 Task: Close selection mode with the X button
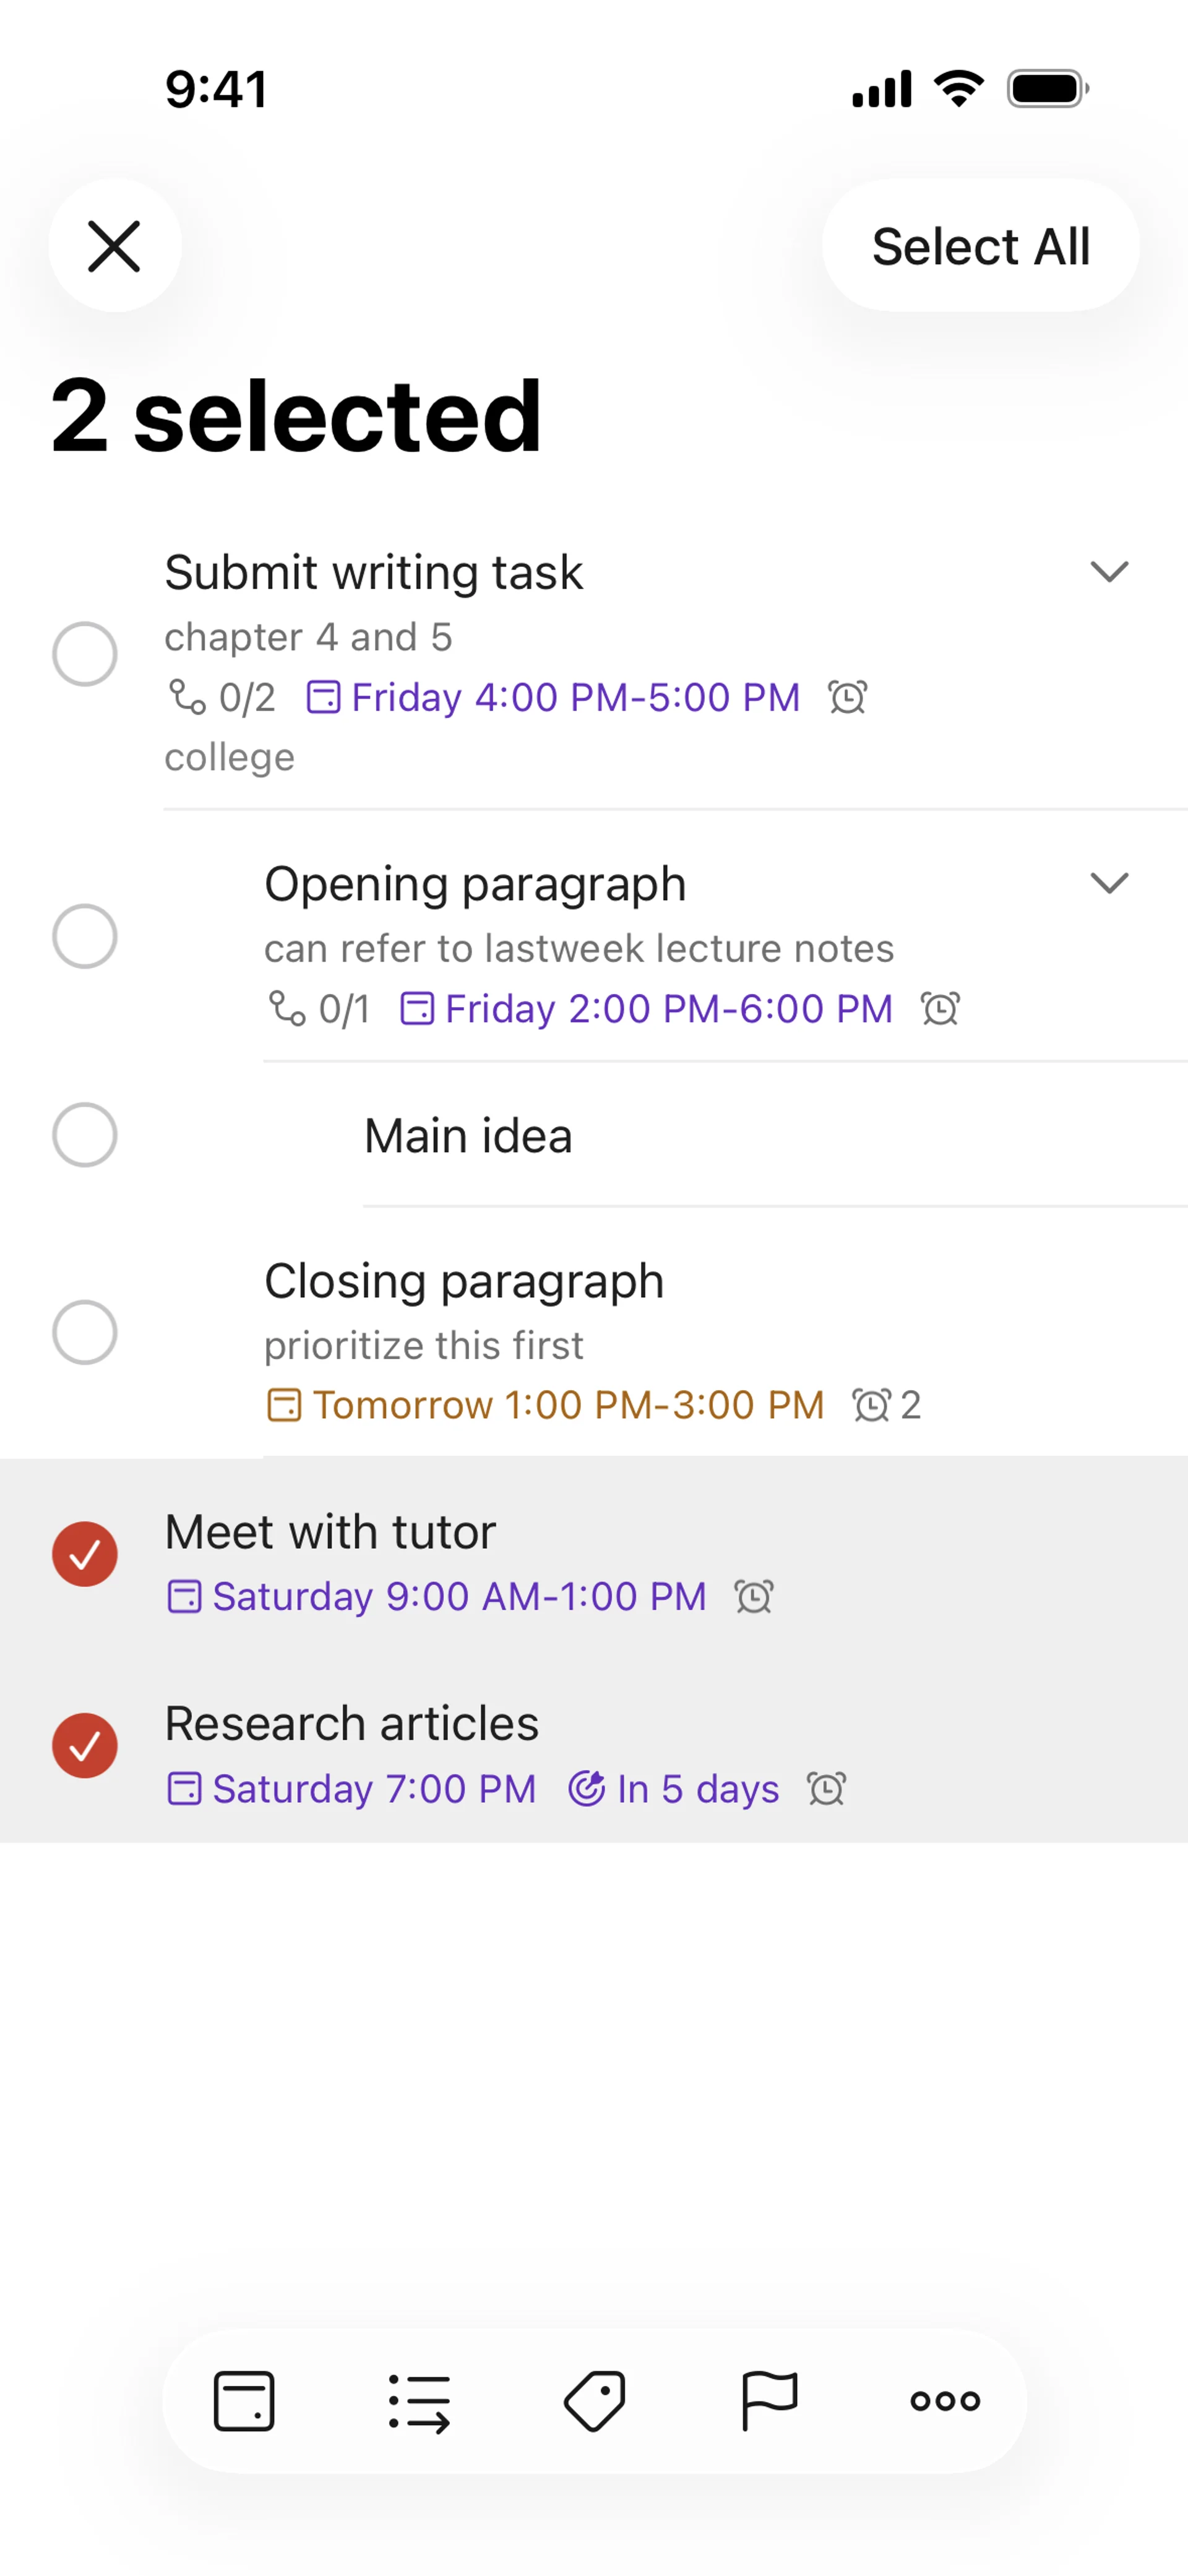(114, 246)
